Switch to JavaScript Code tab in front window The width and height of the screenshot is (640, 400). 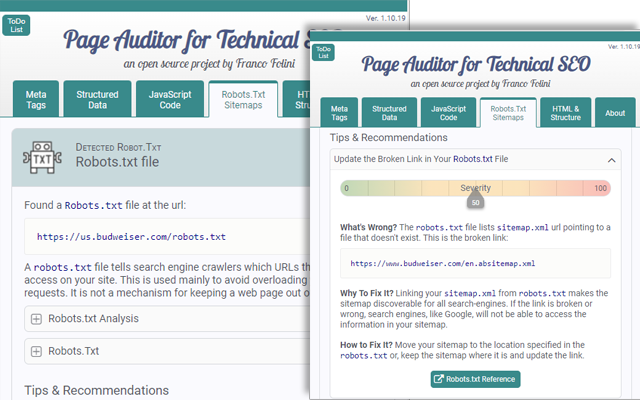pos(448,113)
